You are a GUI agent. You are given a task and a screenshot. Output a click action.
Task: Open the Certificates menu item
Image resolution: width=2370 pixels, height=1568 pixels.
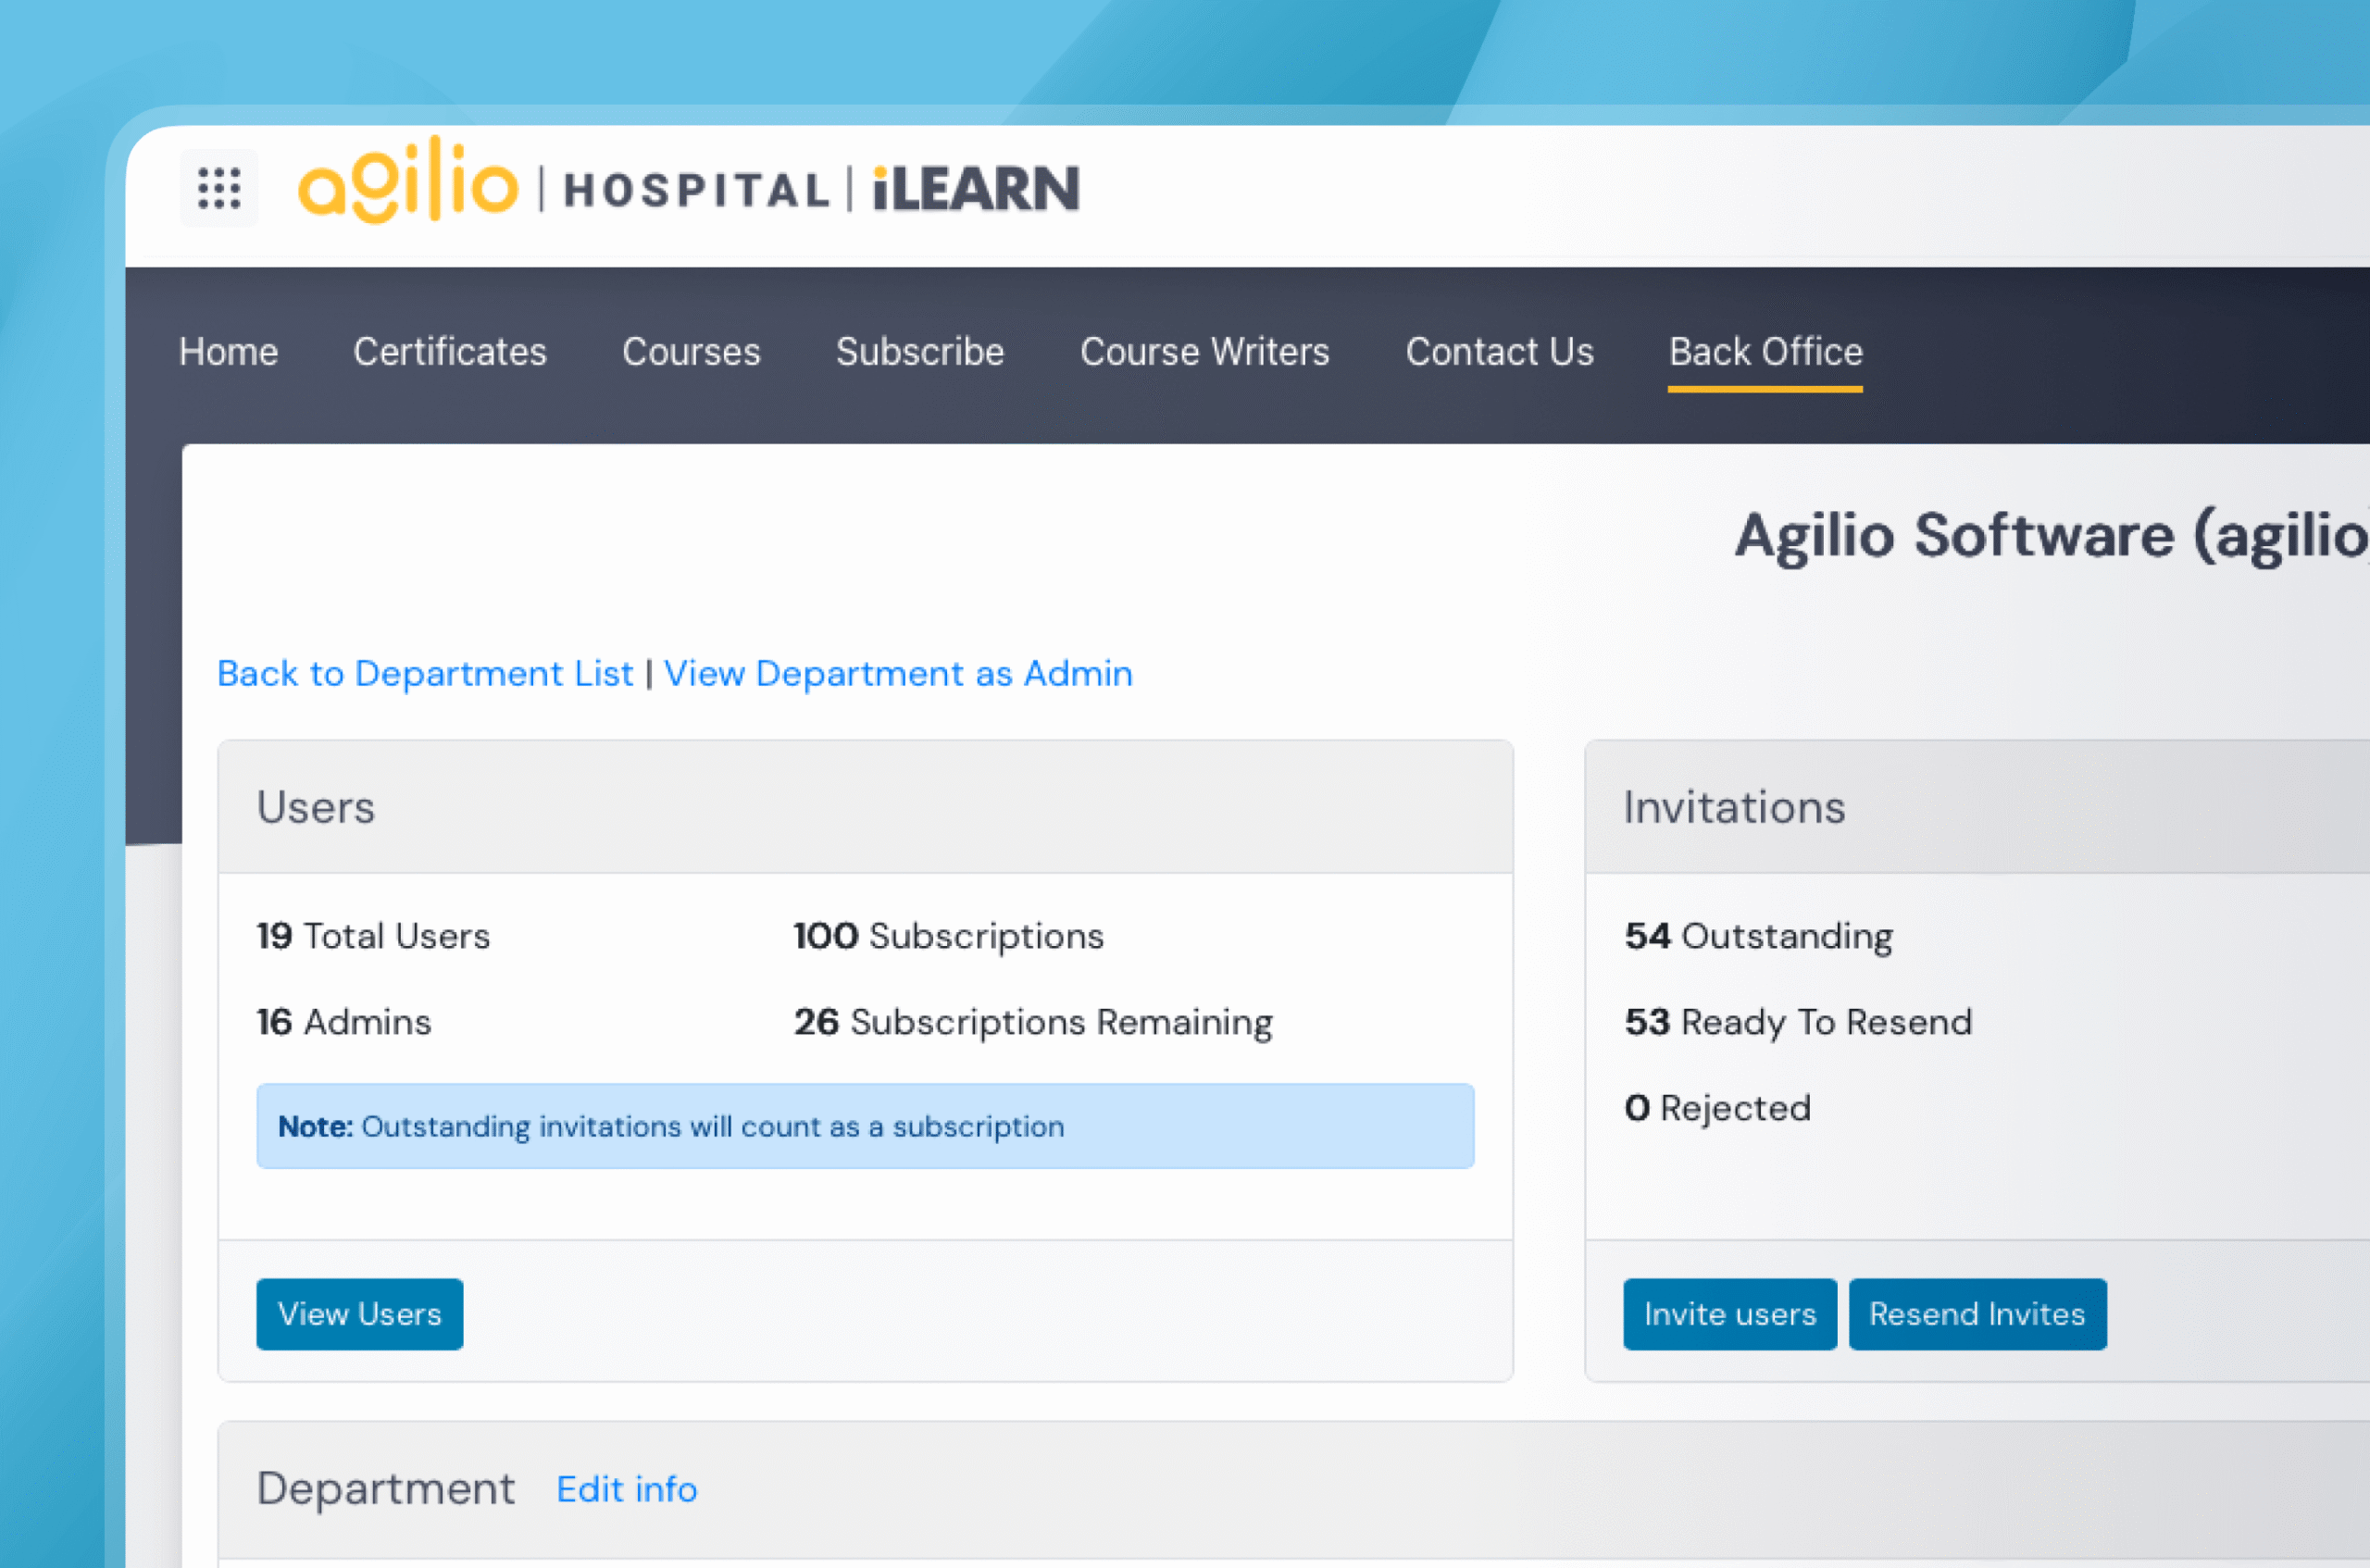(450, 352)
